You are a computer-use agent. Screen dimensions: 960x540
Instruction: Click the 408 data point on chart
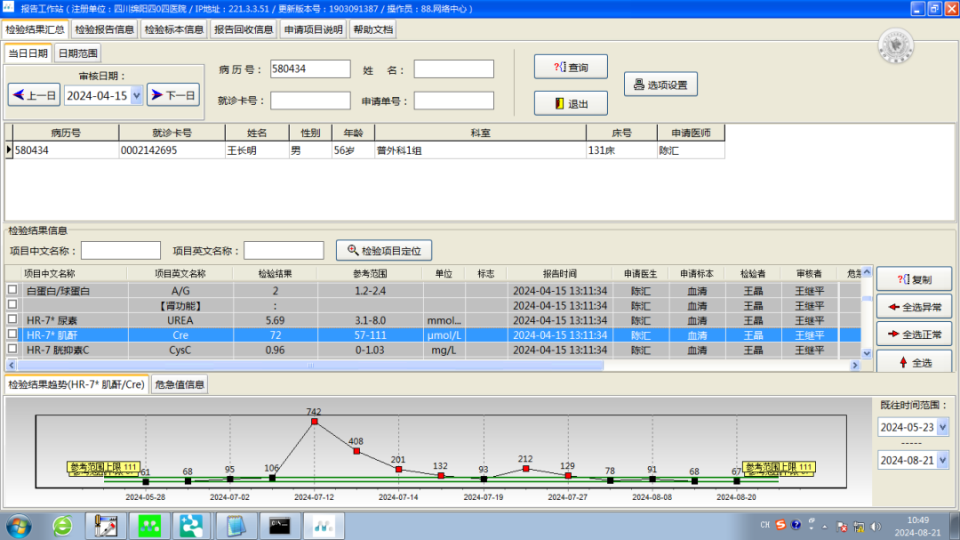pyautogui.click(x=356, y=451)
